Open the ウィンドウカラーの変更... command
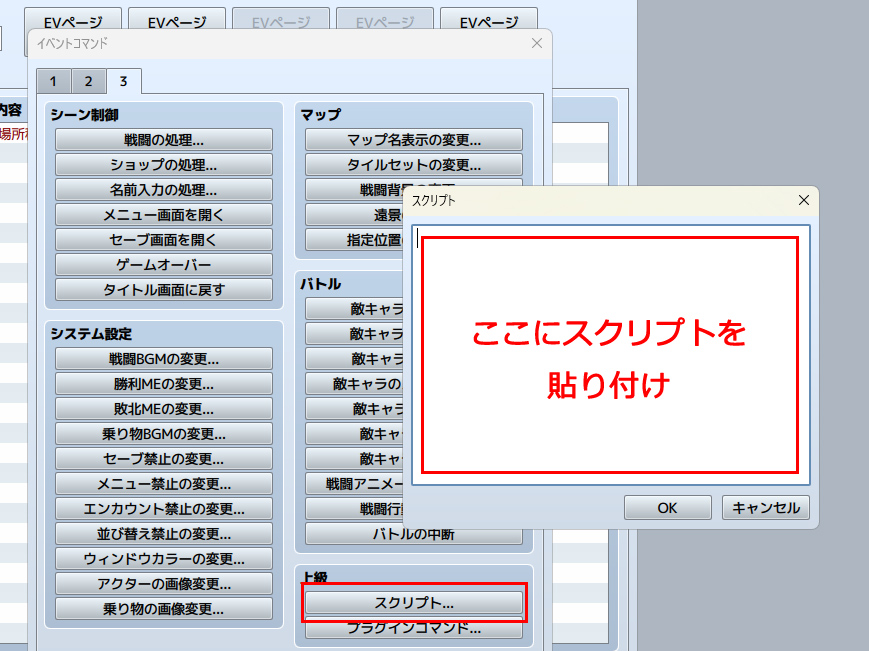 (164, 559)
